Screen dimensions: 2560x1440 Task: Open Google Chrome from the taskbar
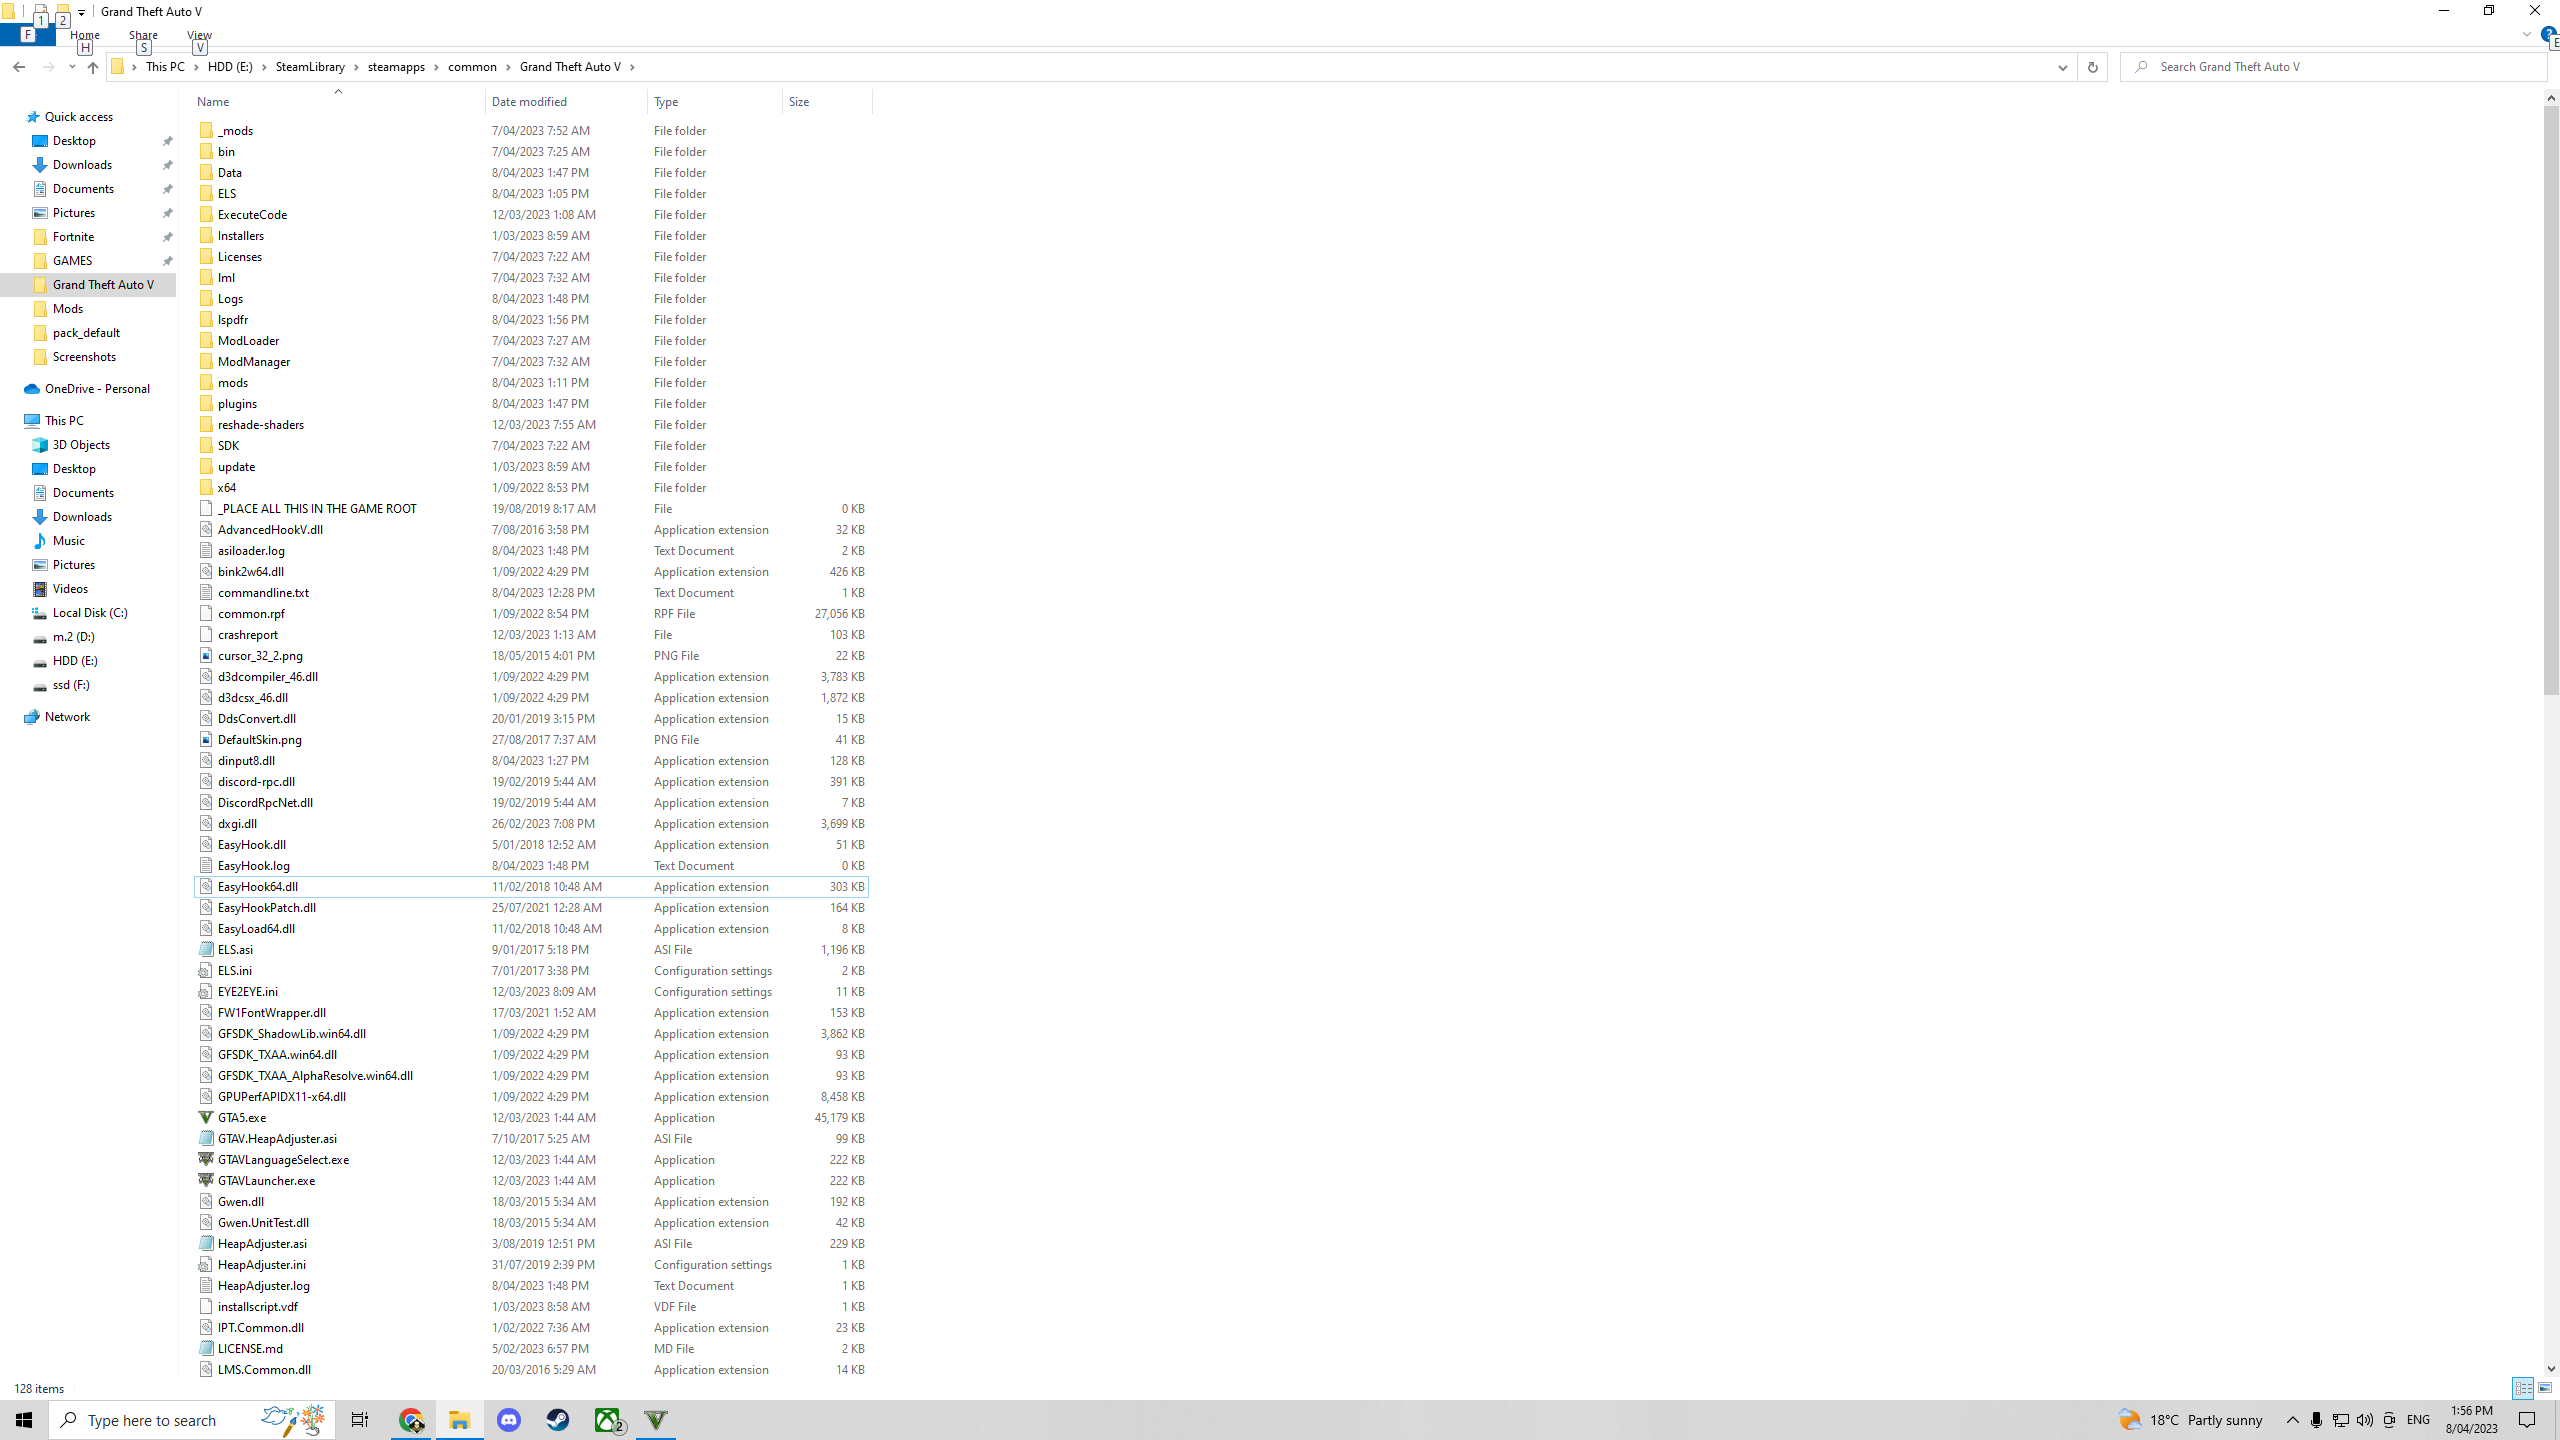tap(411, 1420)
